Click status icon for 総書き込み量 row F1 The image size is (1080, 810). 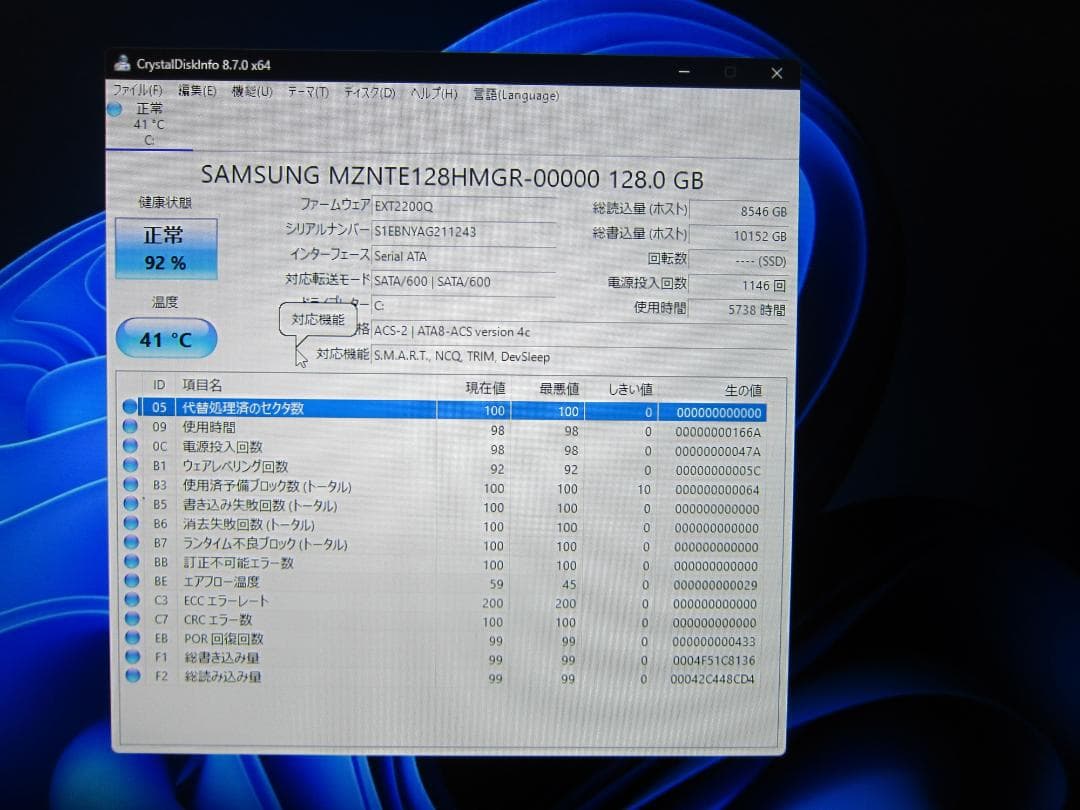pos(132,656)
